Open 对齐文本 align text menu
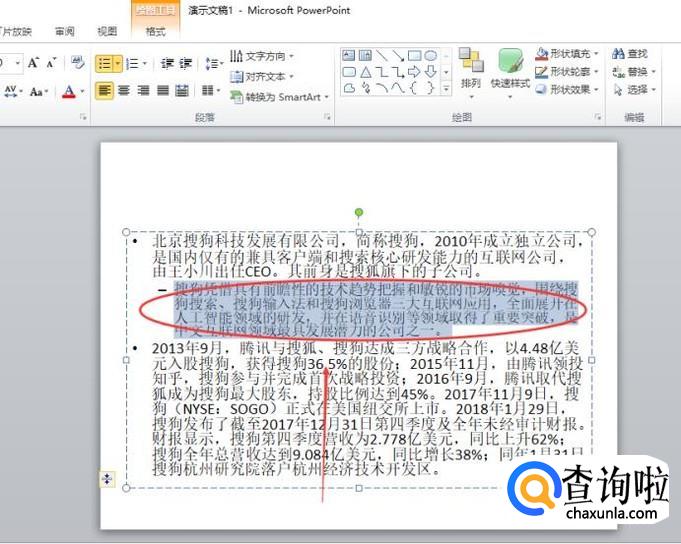 pos(261,76)
